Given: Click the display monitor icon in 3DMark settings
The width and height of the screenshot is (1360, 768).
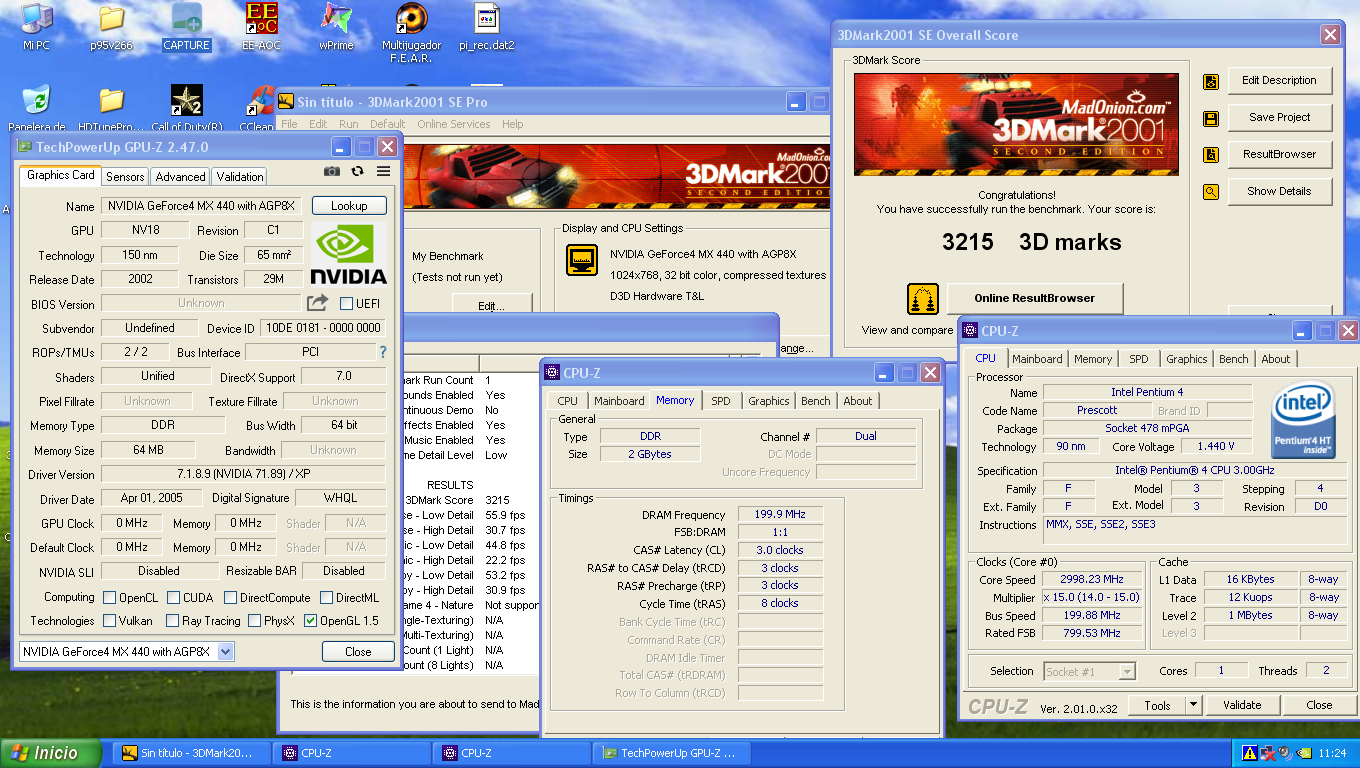Looking at the screenshot, I should point(582,261).
